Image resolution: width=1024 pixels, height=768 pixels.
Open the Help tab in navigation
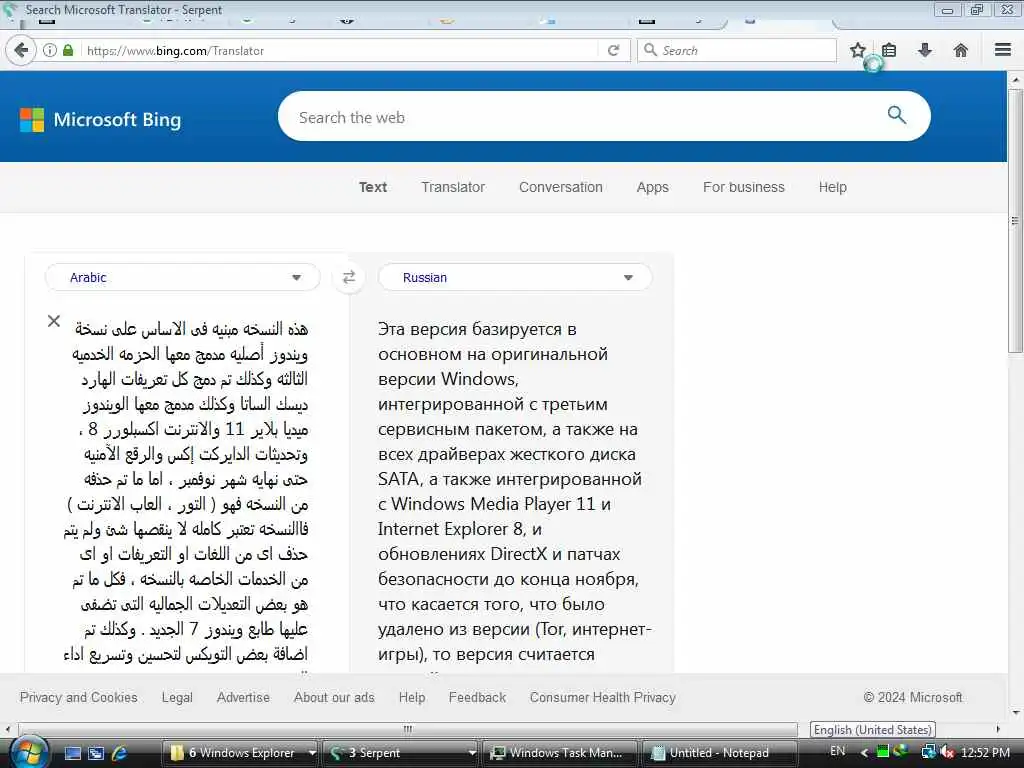click(833, 187)
